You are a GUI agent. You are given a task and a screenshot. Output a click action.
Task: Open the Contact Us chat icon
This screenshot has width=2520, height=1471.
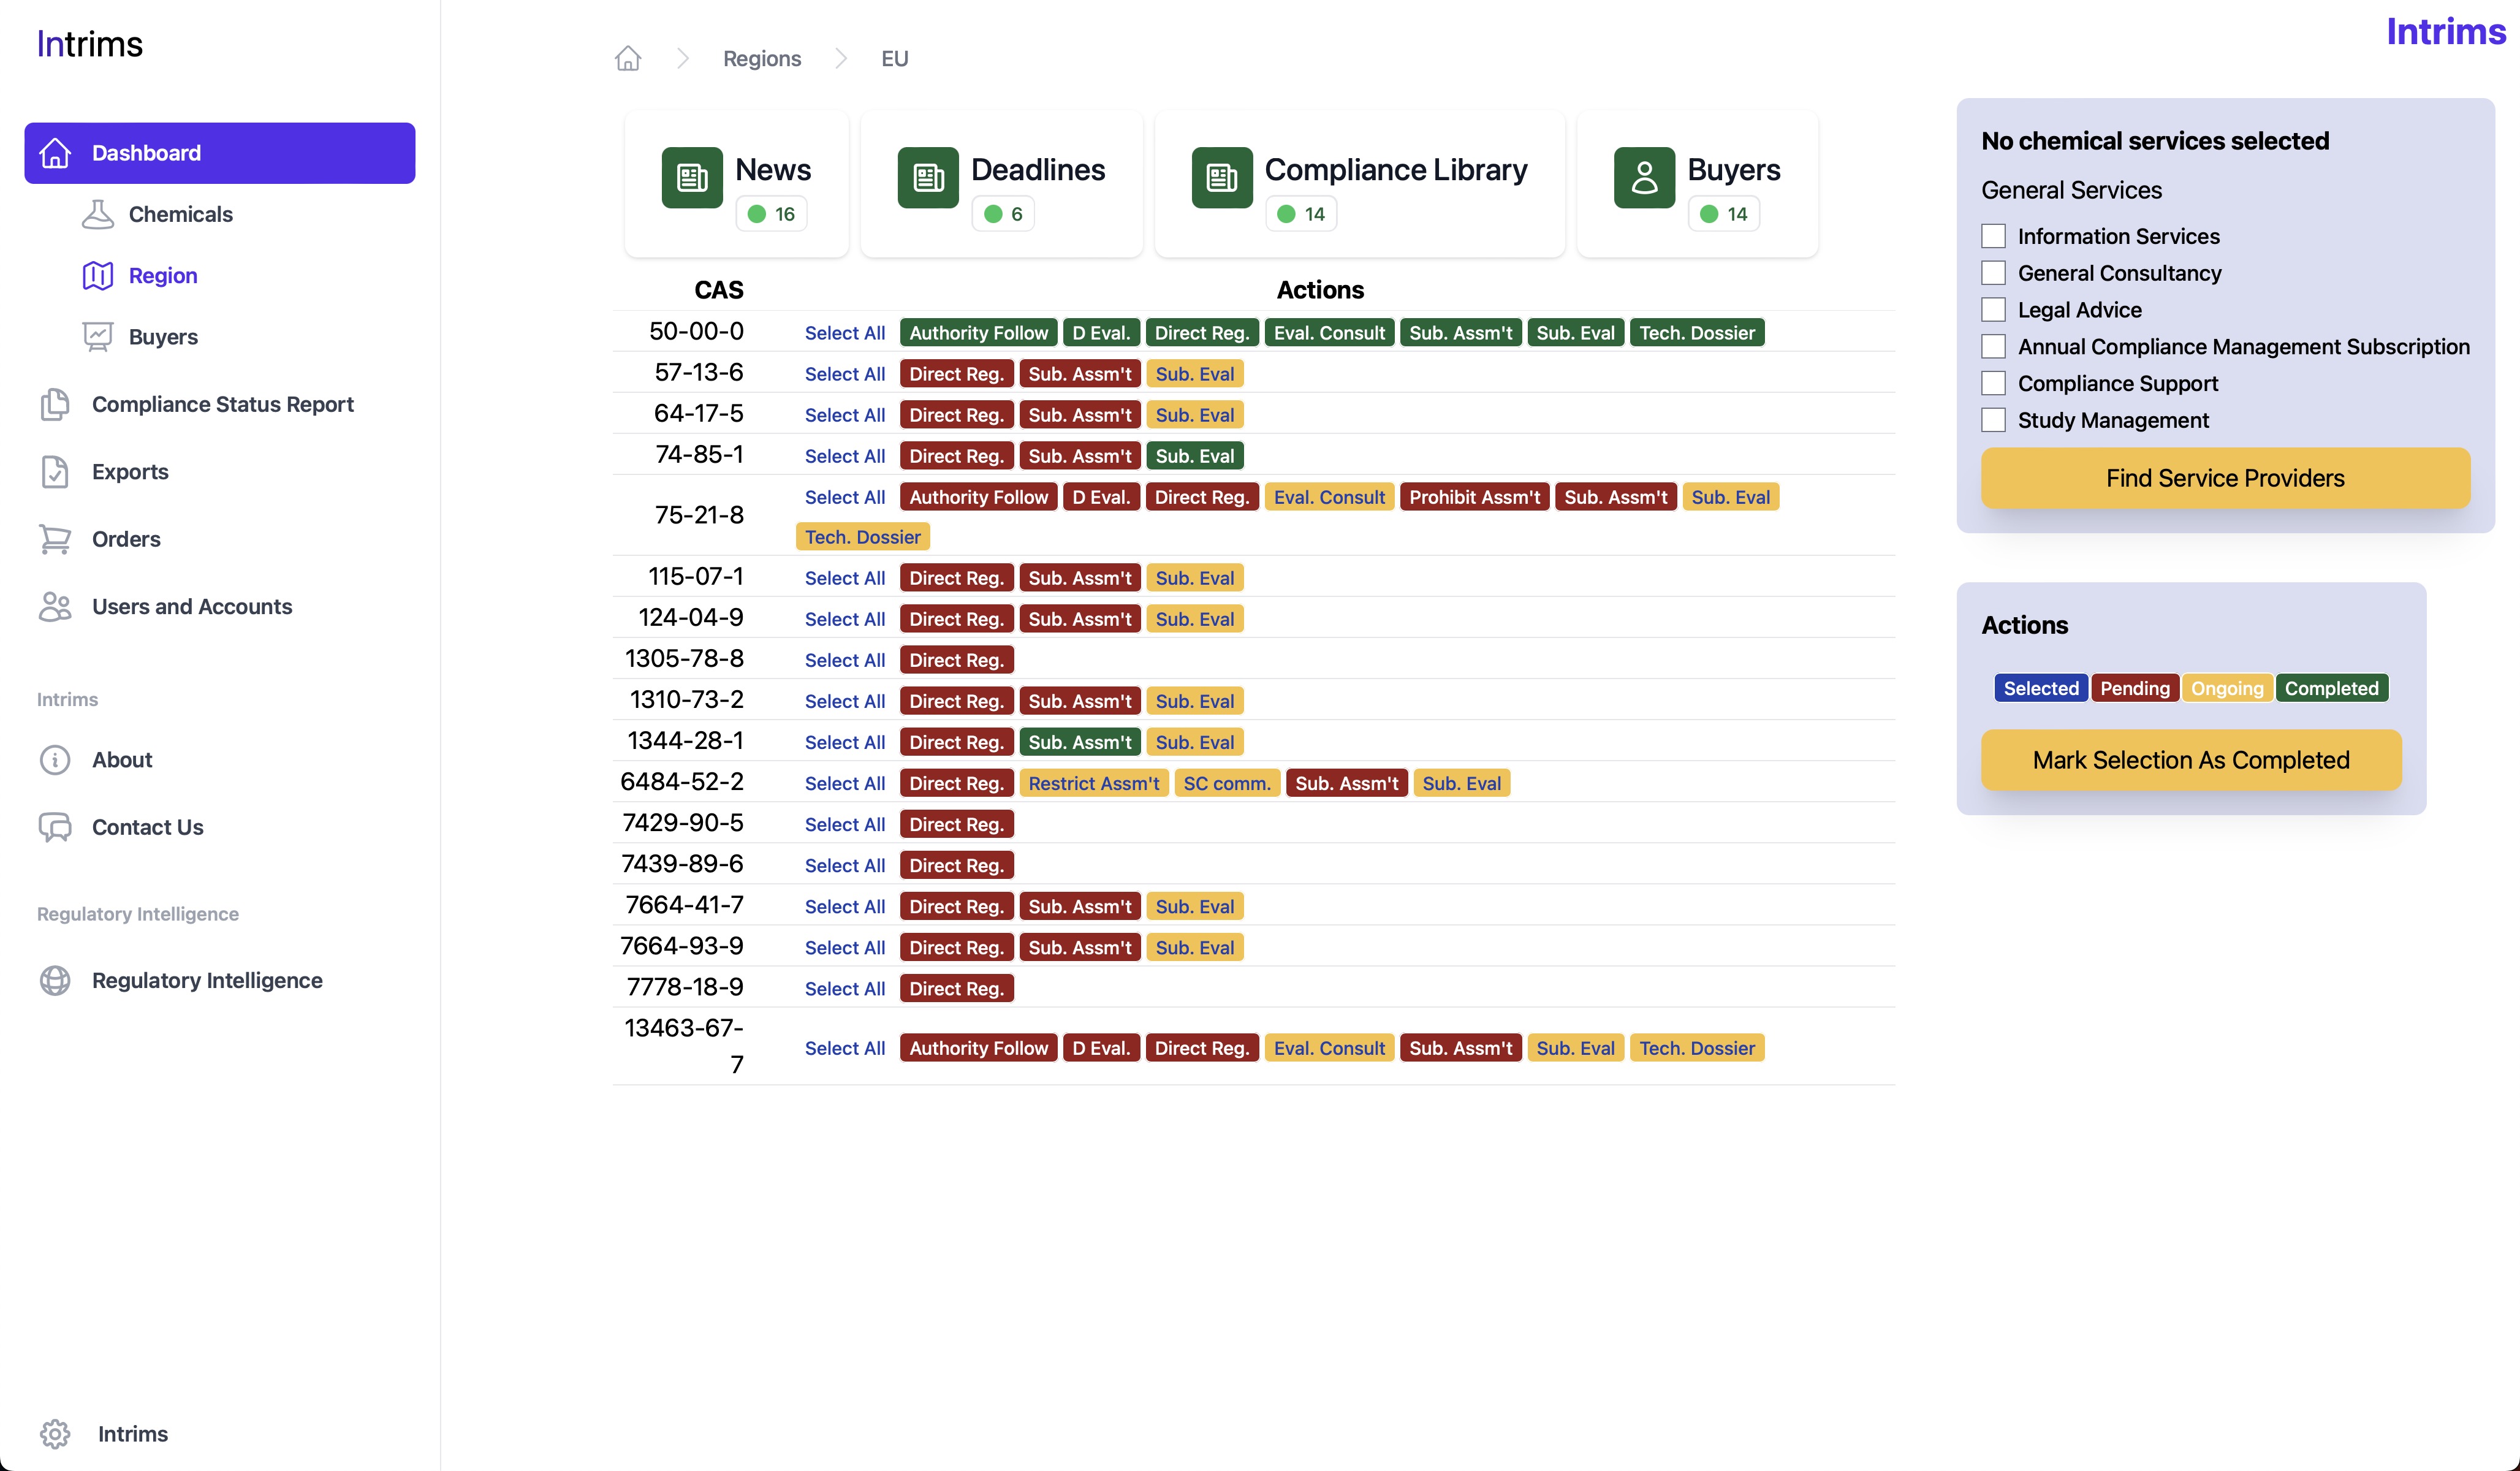pyautogui.click(x=55, y=827)
